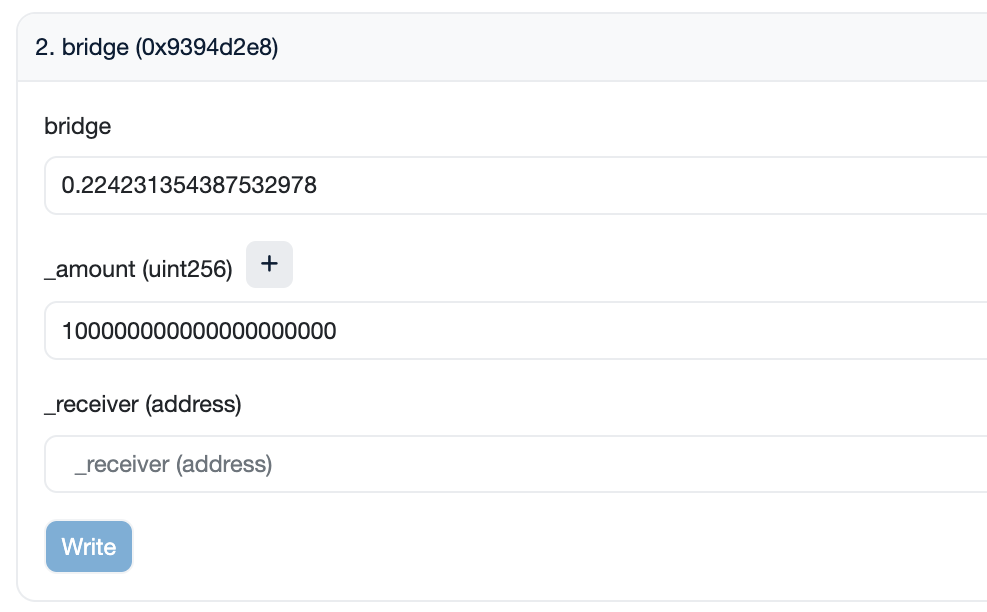Click the "_receiver (address)" label above the field

point(143,404)
